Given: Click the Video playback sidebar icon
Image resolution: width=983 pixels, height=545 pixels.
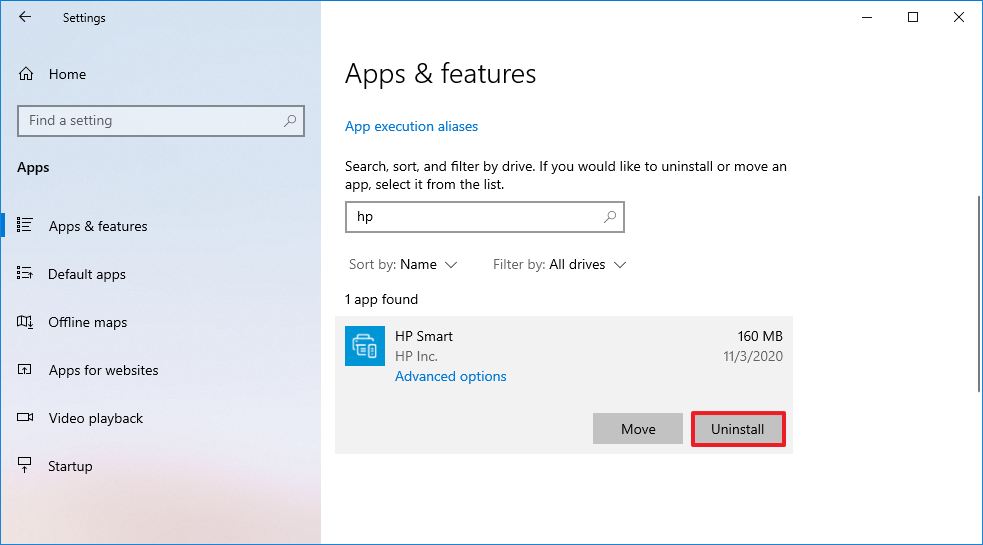Looking at the screenshot, I should pyautogui.click(x=26, y=418).
